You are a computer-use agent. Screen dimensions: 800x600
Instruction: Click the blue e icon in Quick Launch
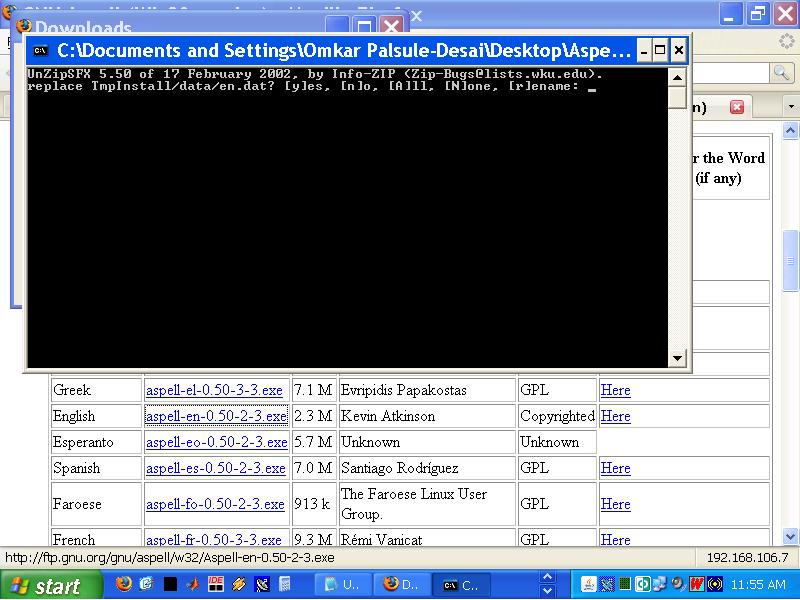[x=146, y=584]
